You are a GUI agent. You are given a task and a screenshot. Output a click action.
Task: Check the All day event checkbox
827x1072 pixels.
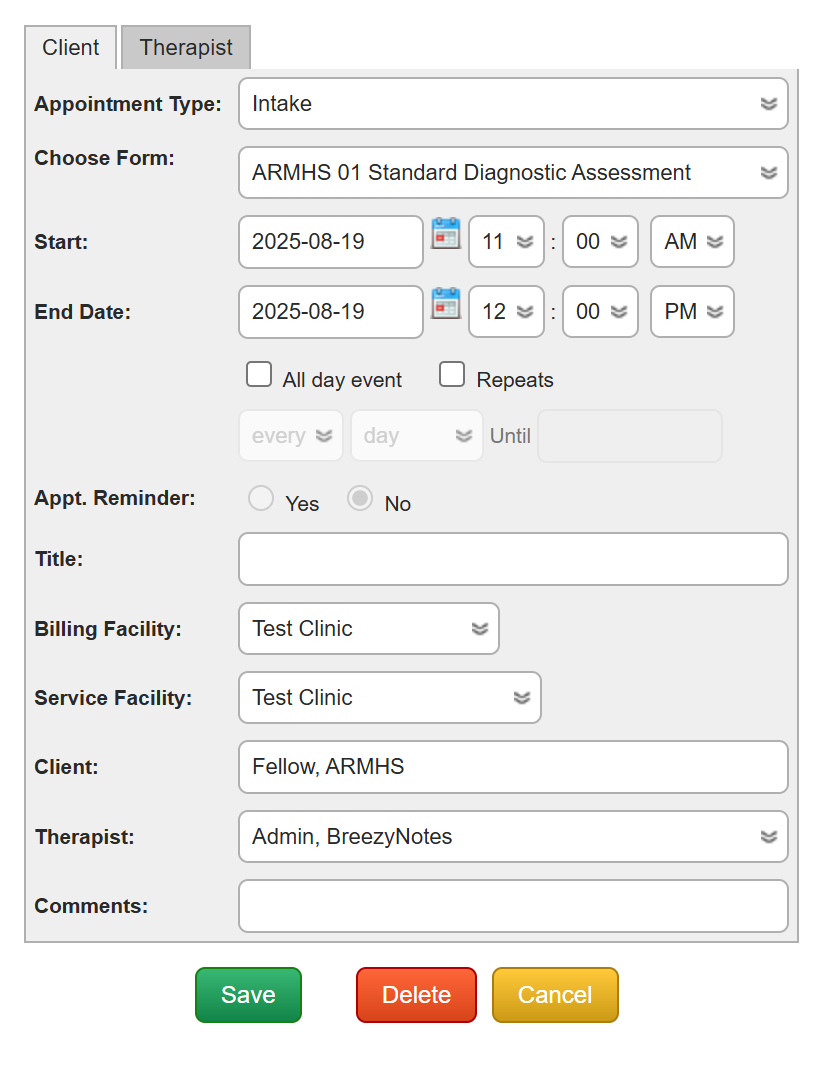259,375
